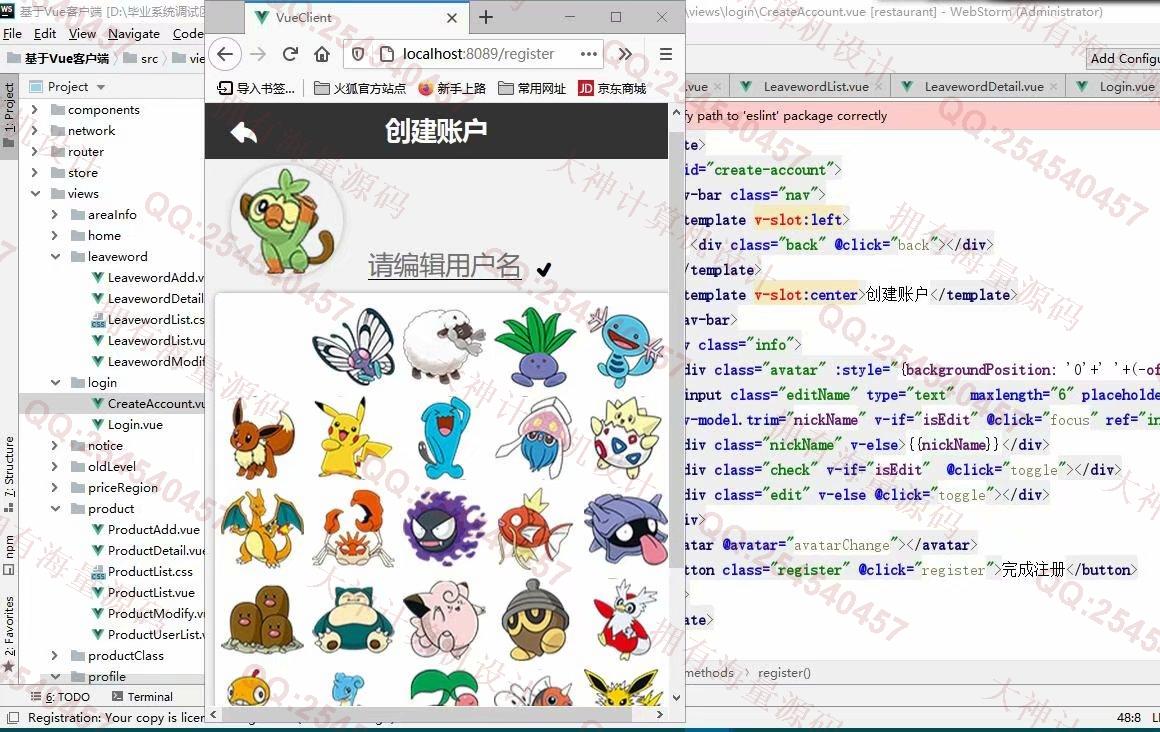This screenshot has height=732, width=1160.
Task: Choose the Oddish avatar
Action: click(536, 346)
